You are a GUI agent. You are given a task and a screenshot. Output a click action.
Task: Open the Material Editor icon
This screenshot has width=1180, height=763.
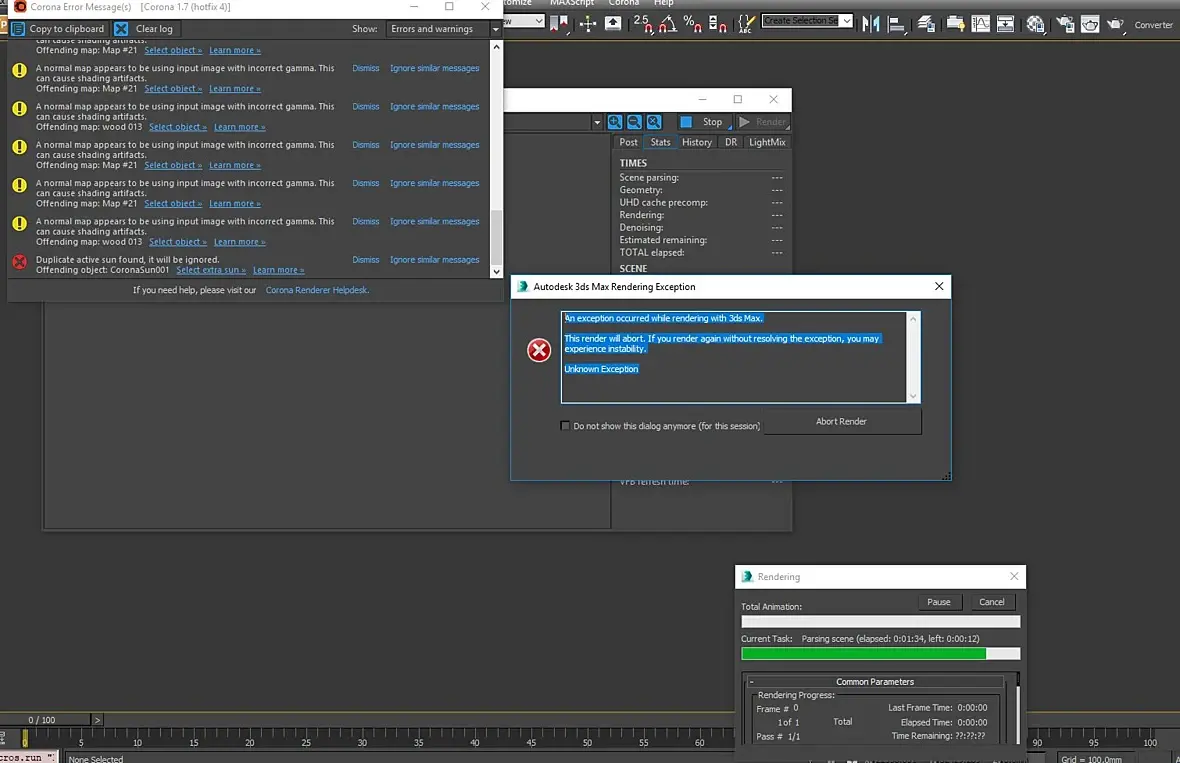(x=1036, y=23)
